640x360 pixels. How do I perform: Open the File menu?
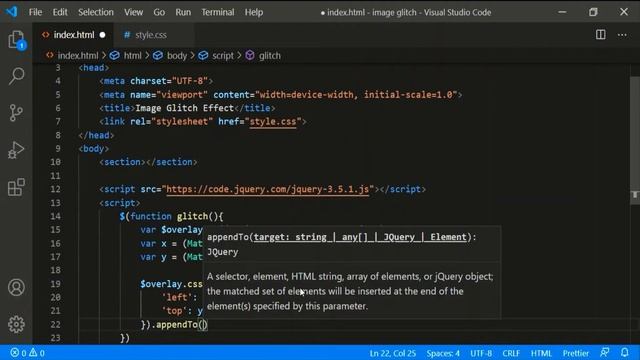pos(36,12)
